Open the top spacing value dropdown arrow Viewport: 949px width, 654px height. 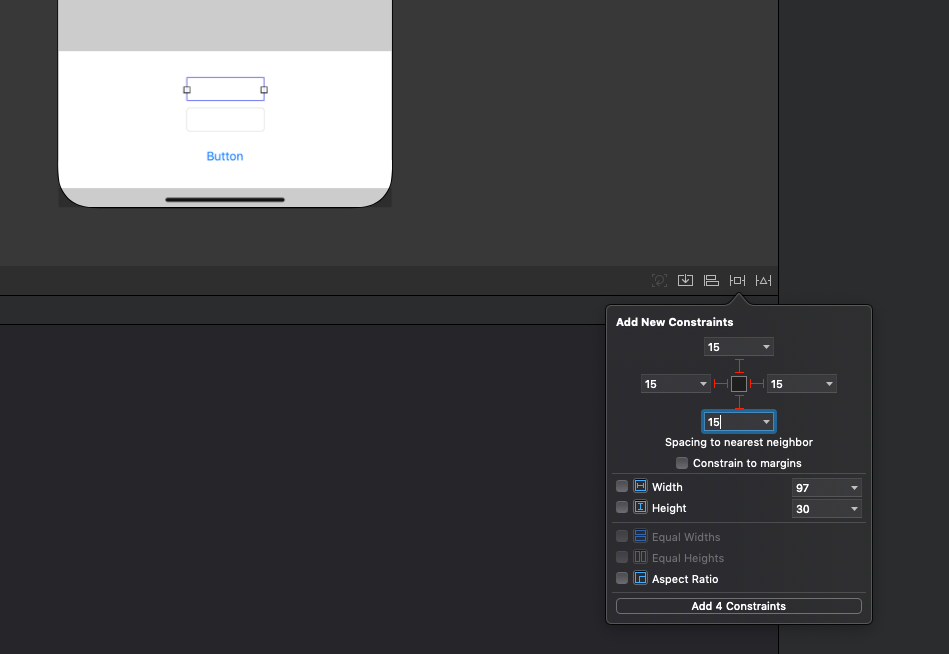[x=766, y=347]
